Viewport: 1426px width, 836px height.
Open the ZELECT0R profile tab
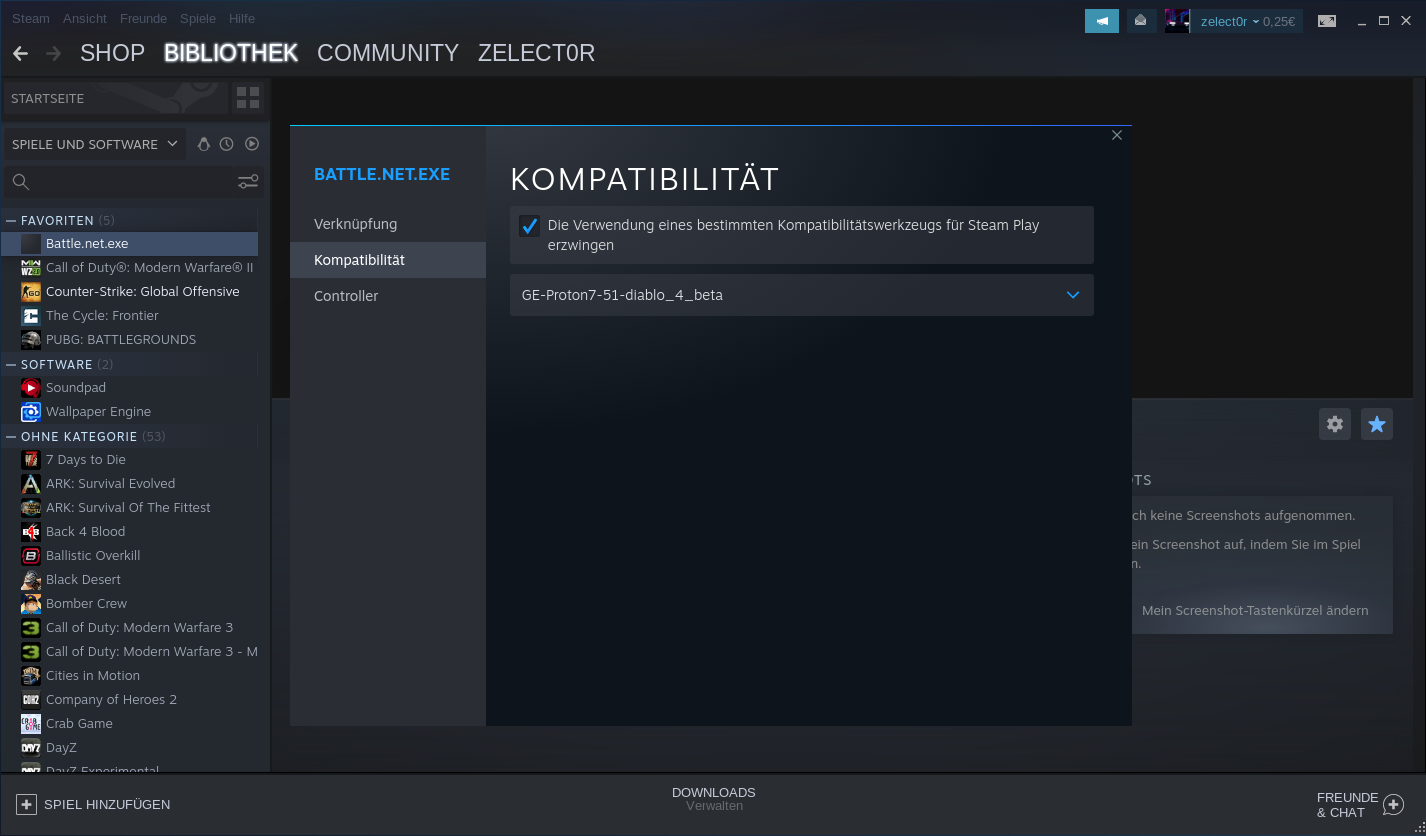(x=537, y=53)
